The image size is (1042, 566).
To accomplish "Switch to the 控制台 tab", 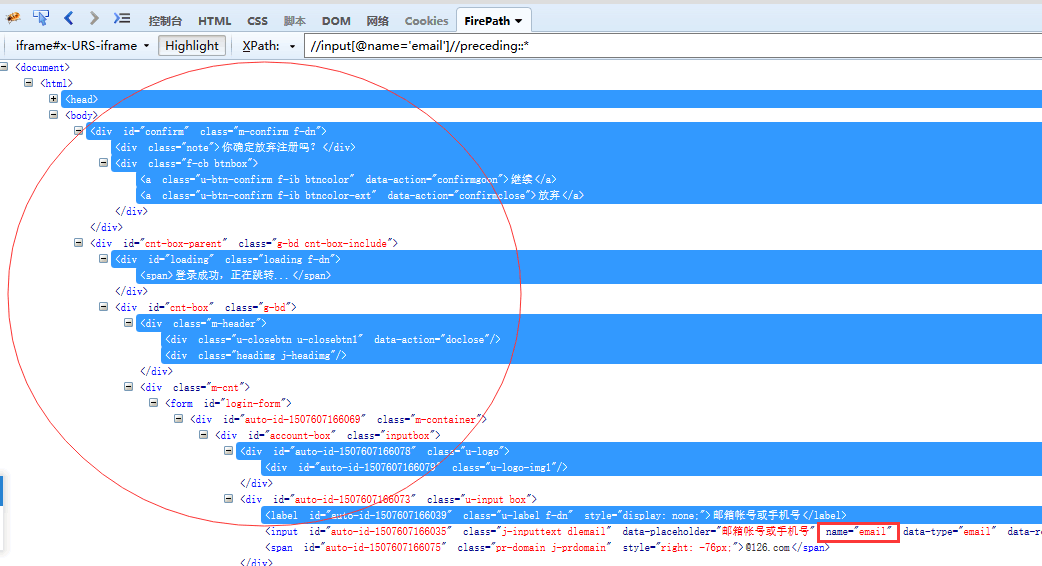I will 165,21.
